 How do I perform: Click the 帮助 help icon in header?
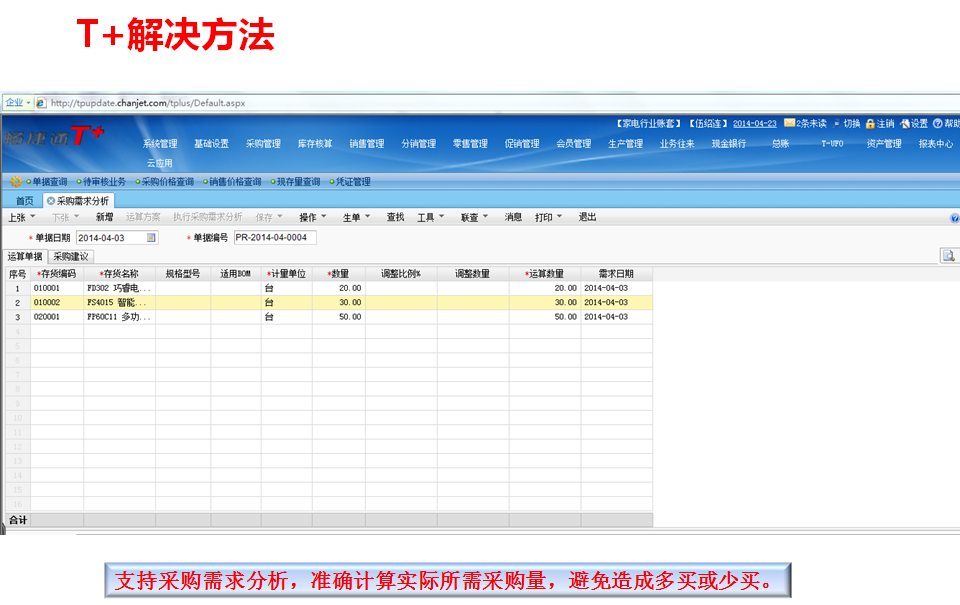coord(937,124)
